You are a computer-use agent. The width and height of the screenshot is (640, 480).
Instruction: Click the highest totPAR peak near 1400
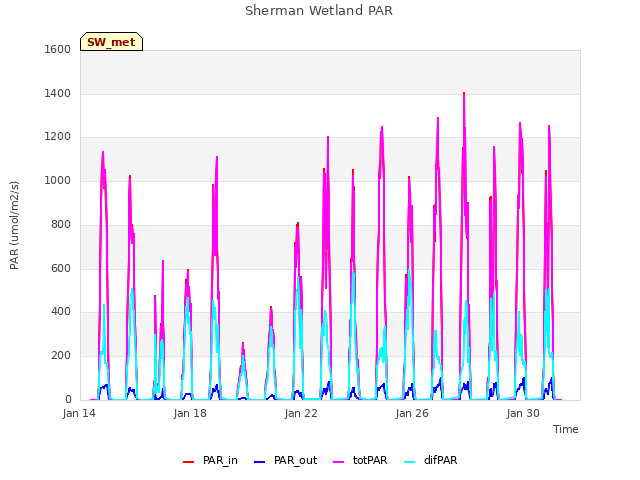coord(464,93)
